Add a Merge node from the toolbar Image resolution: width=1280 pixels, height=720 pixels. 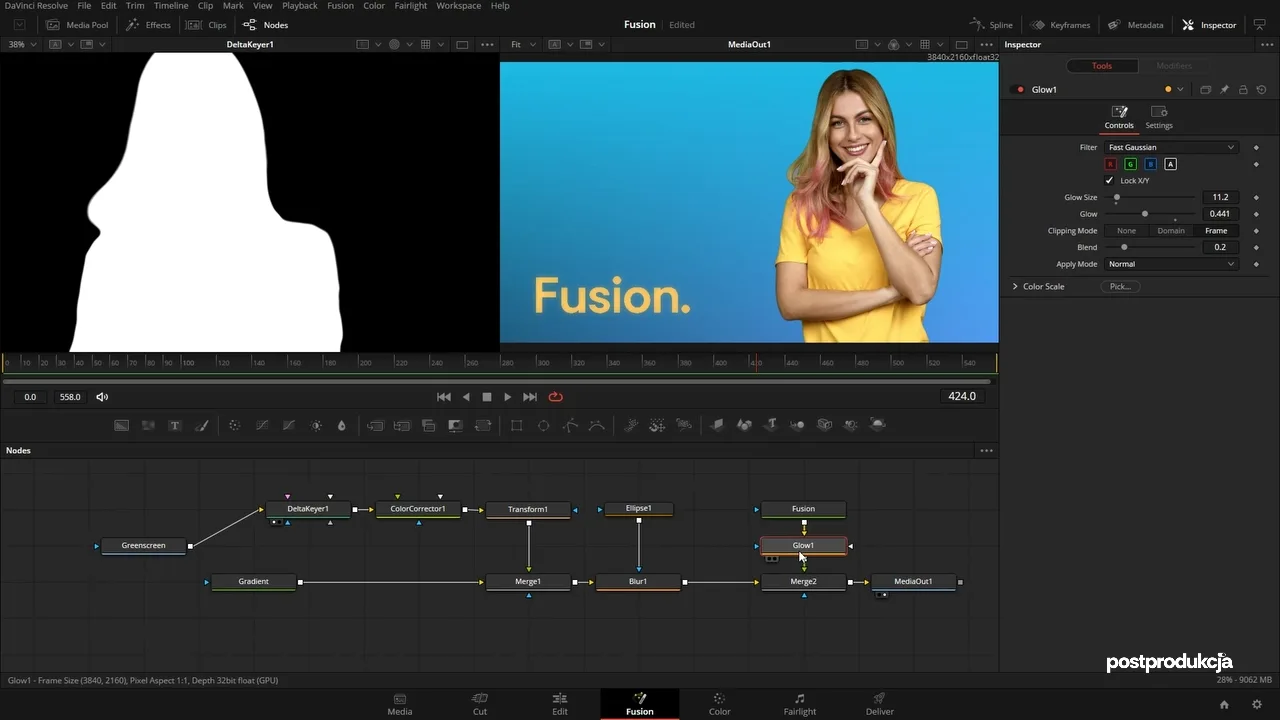click(375, 425)
